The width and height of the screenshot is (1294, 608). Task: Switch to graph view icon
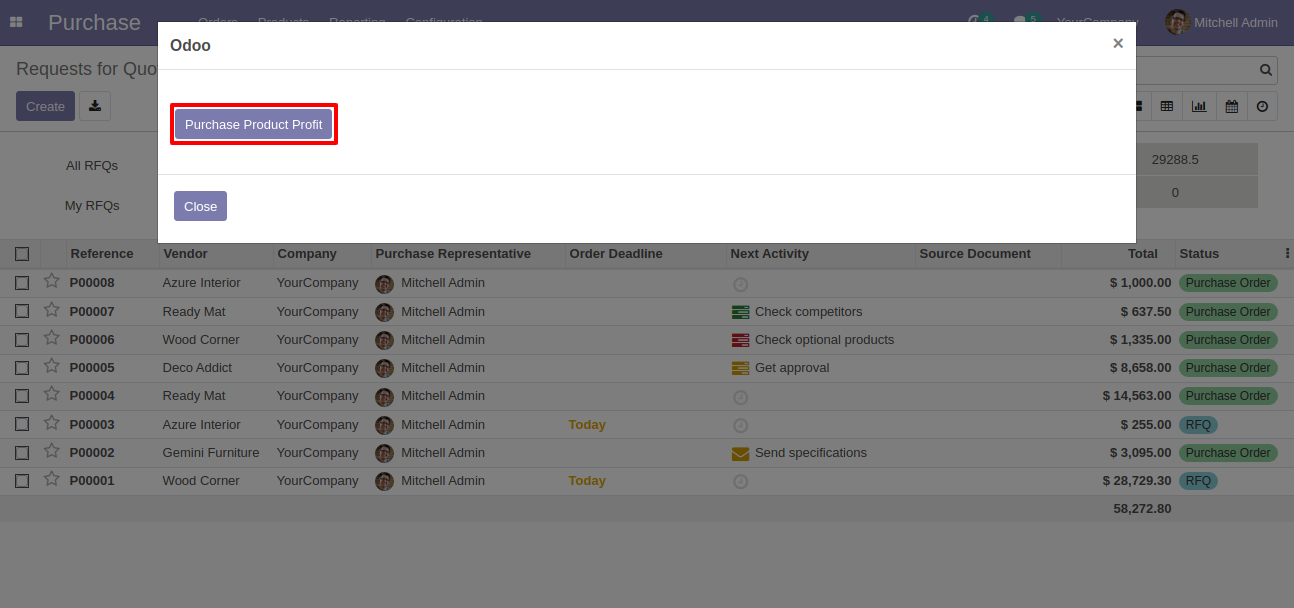pyautogui.click(x=1199, y=106)
